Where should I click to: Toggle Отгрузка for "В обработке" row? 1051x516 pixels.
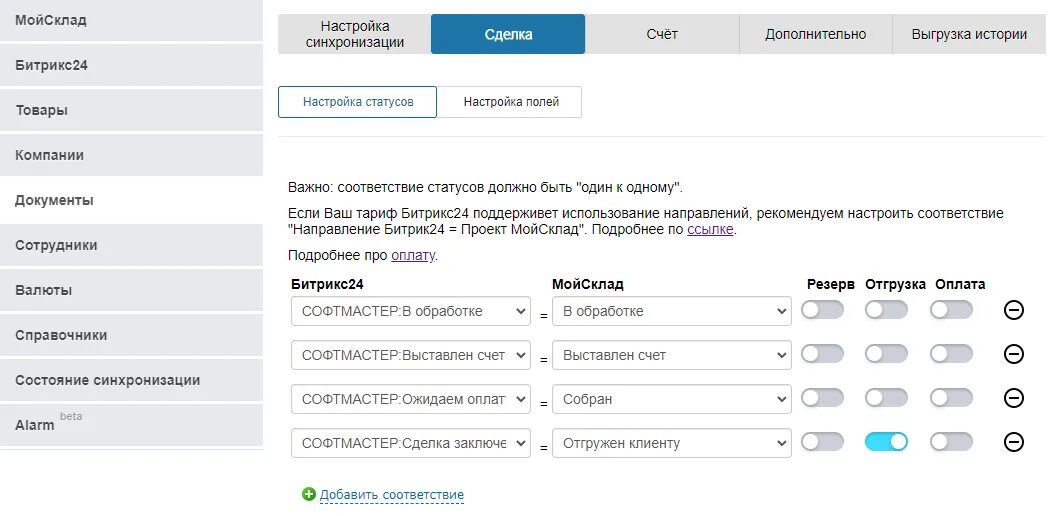(886, 310)
